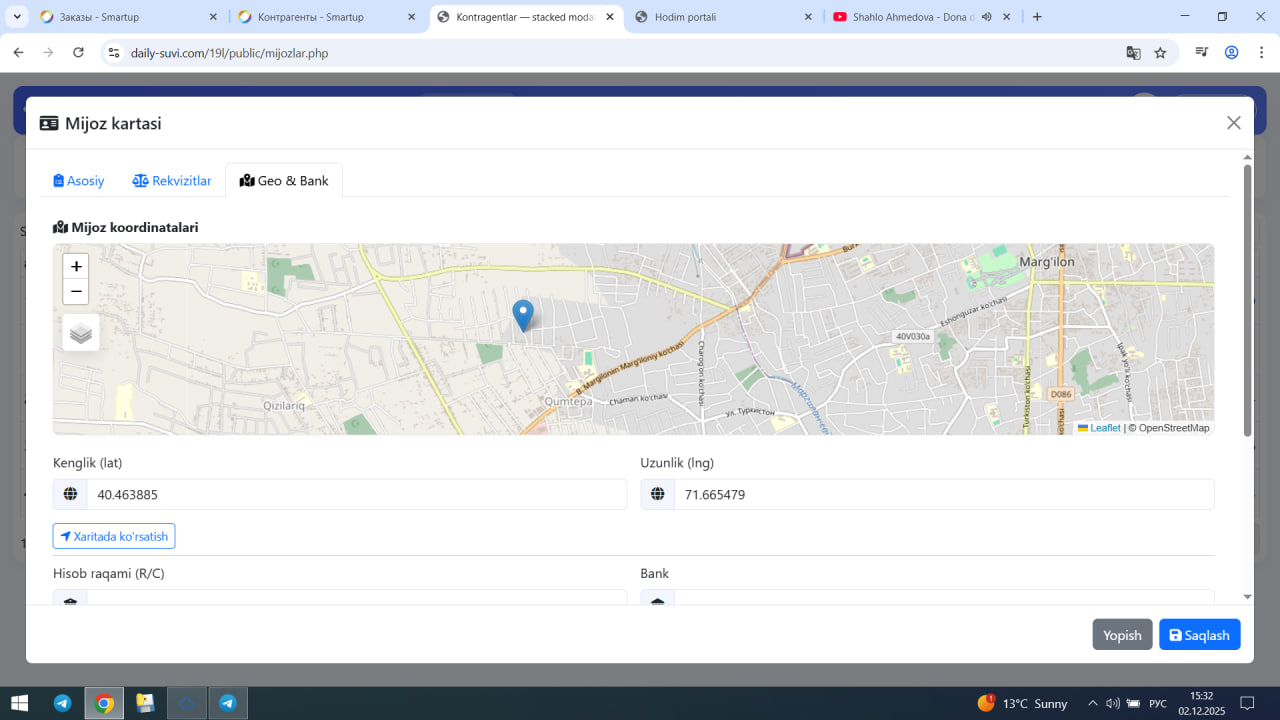Screen dimensions: 1280x720
Task: Switch to the Rekvizitlar tab
Action: click(x=172, y=181)
